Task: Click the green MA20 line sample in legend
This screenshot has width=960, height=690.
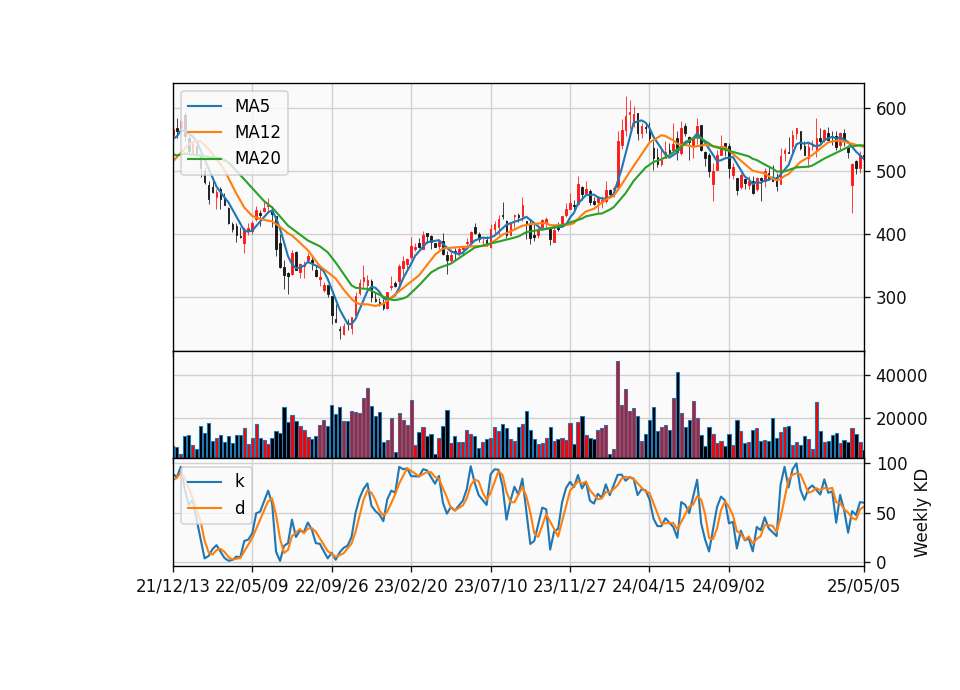Action: [x=204, y=158]
